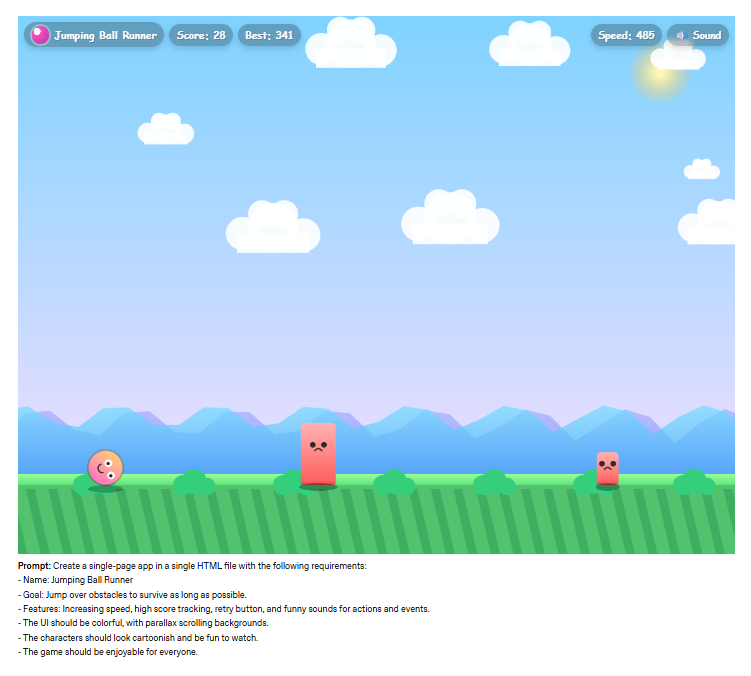The height and width of the screenshot is (676, 751).
Task: Click the Score: 28 counter
Action: tap(201, 35)
